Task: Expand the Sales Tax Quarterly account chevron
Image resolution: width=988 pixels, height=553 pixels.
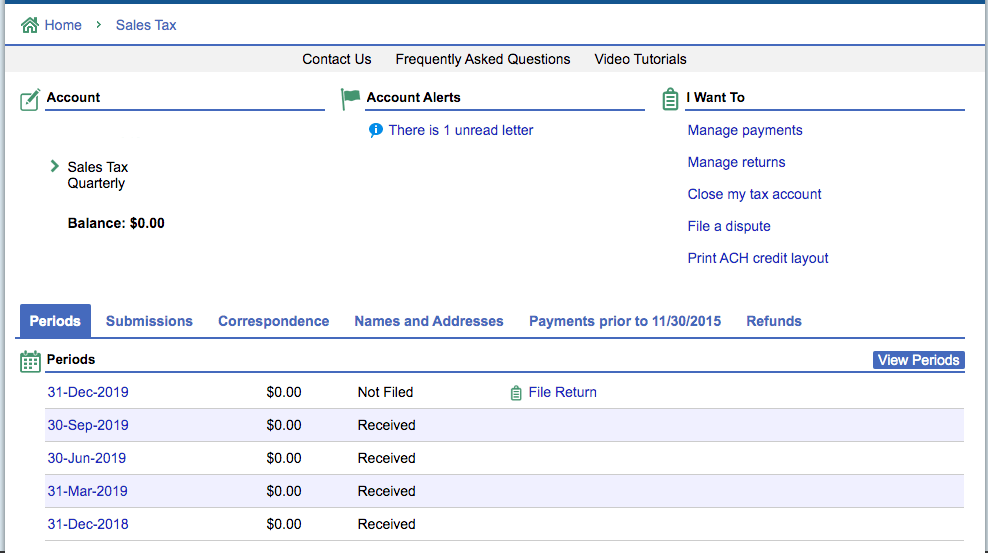Action: [55, 166]
